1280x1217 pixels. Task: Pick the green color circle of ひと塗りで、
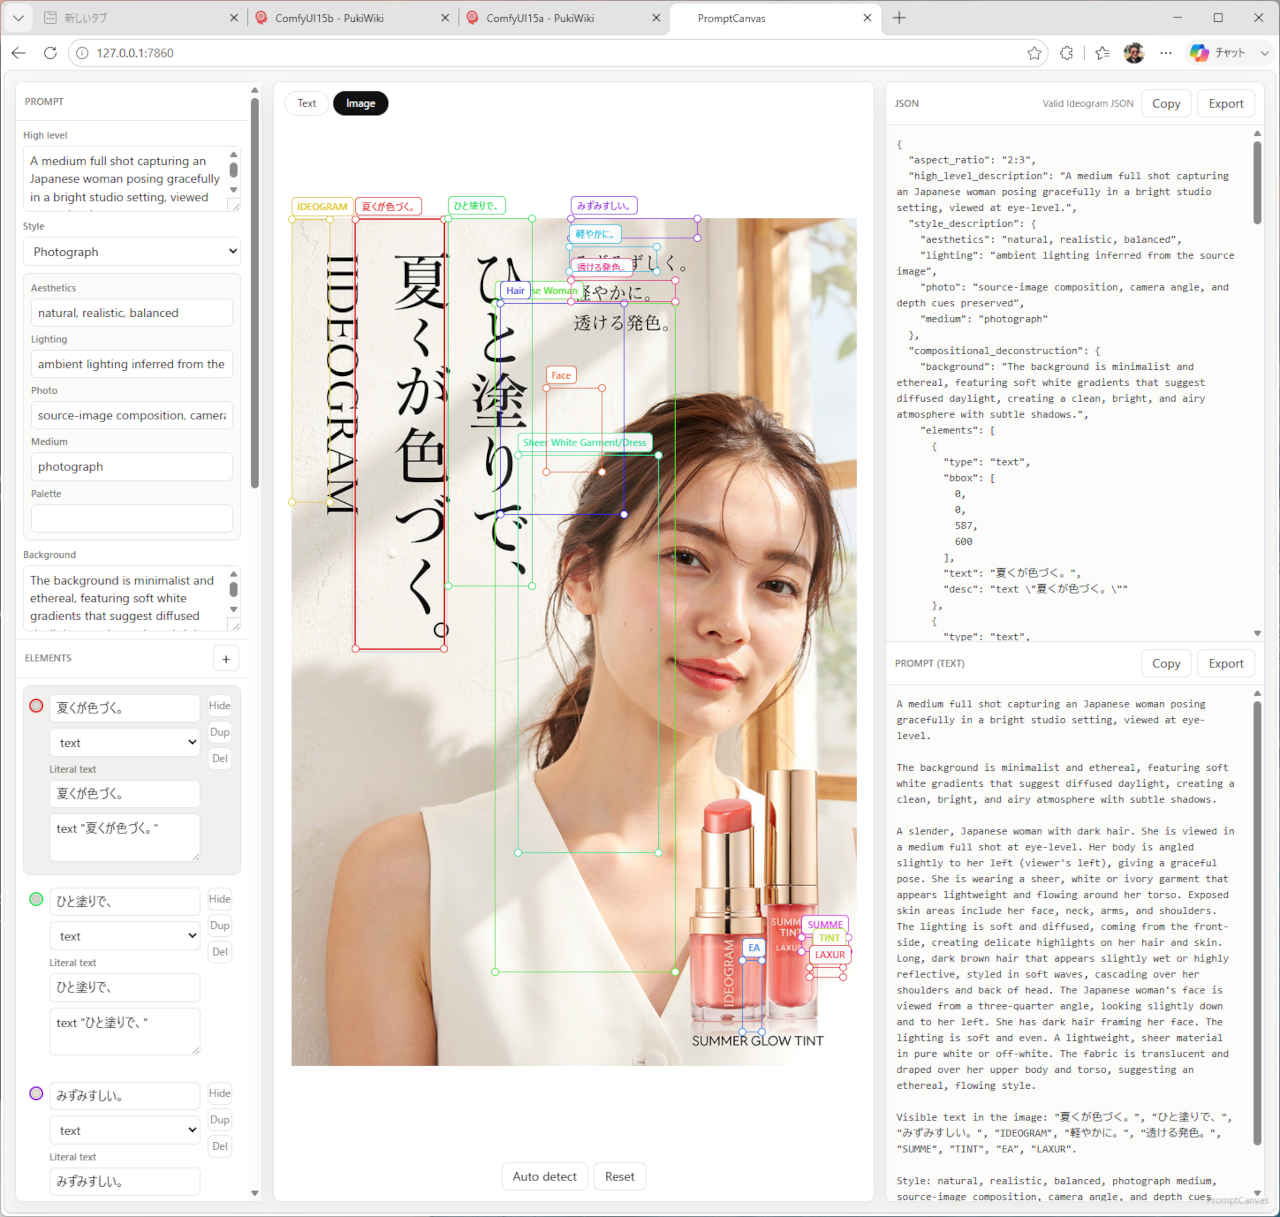[36, 899]
